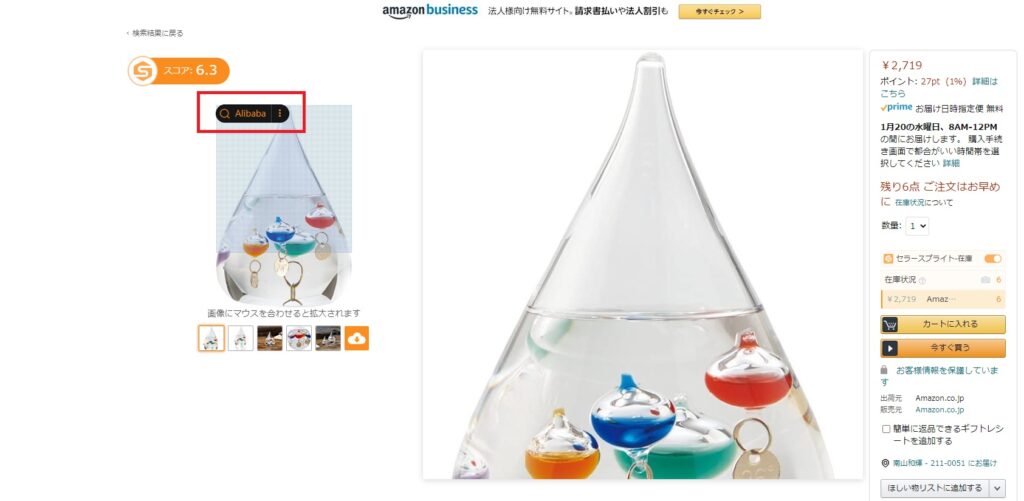The image size is (1024, 501).
Task: Open the 数量 quantity dropdown
Action: coord(917,226)
